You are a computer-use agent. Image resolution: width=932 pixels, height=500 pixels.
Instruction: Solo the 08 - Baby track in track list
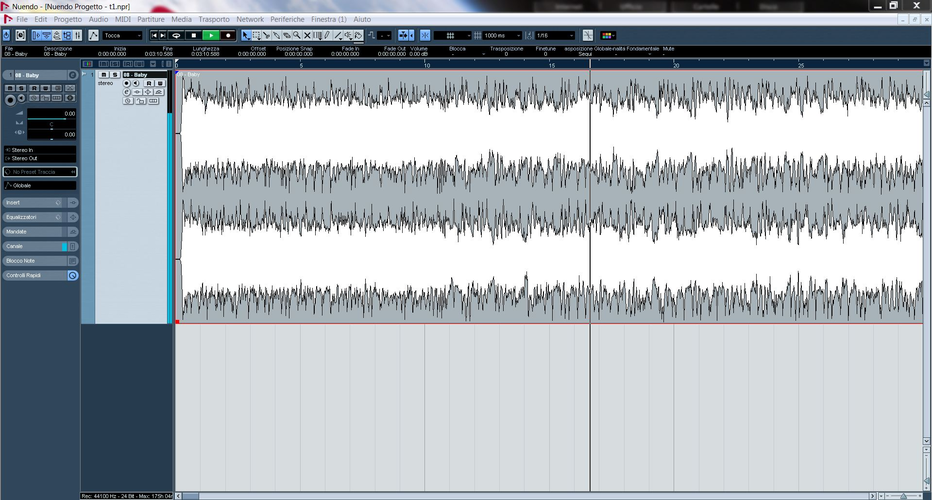[x=115, y=75]
